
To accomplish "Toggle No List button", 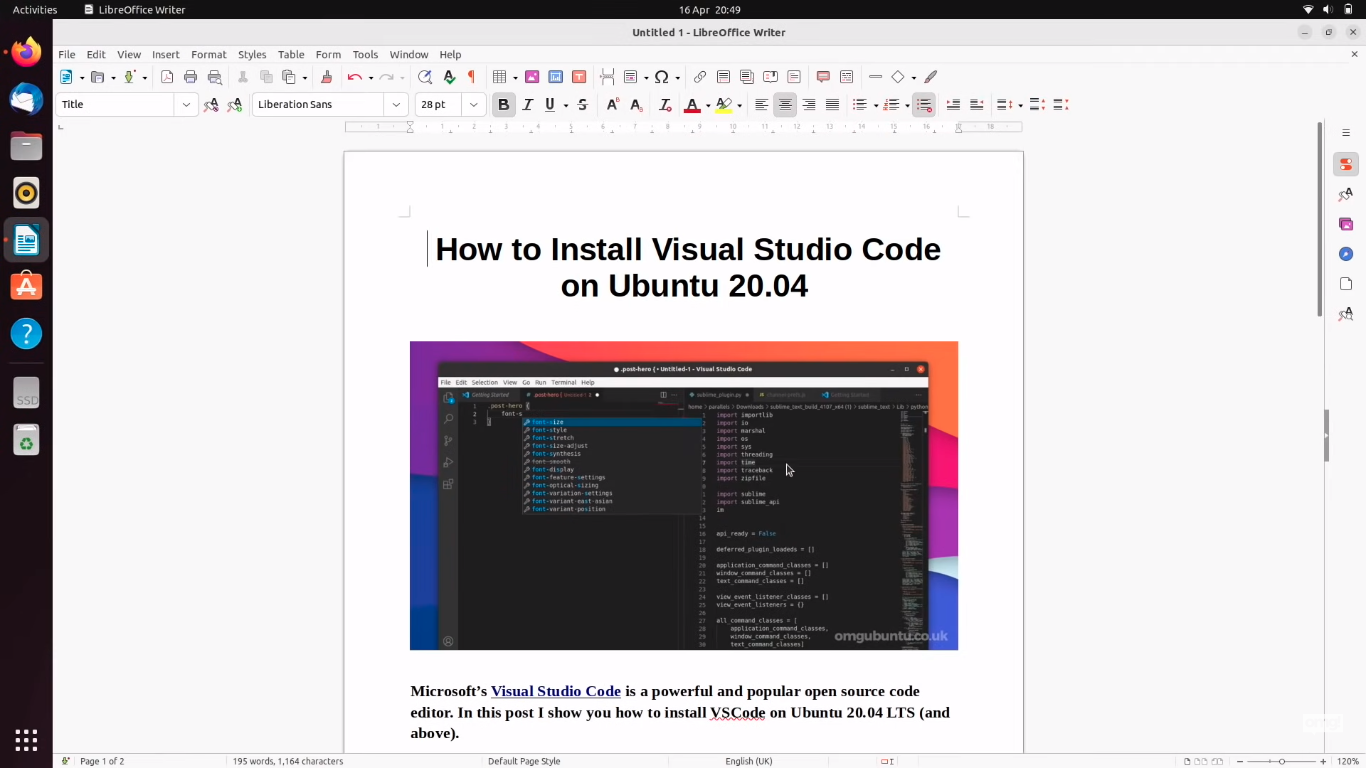I will (924, 105).
